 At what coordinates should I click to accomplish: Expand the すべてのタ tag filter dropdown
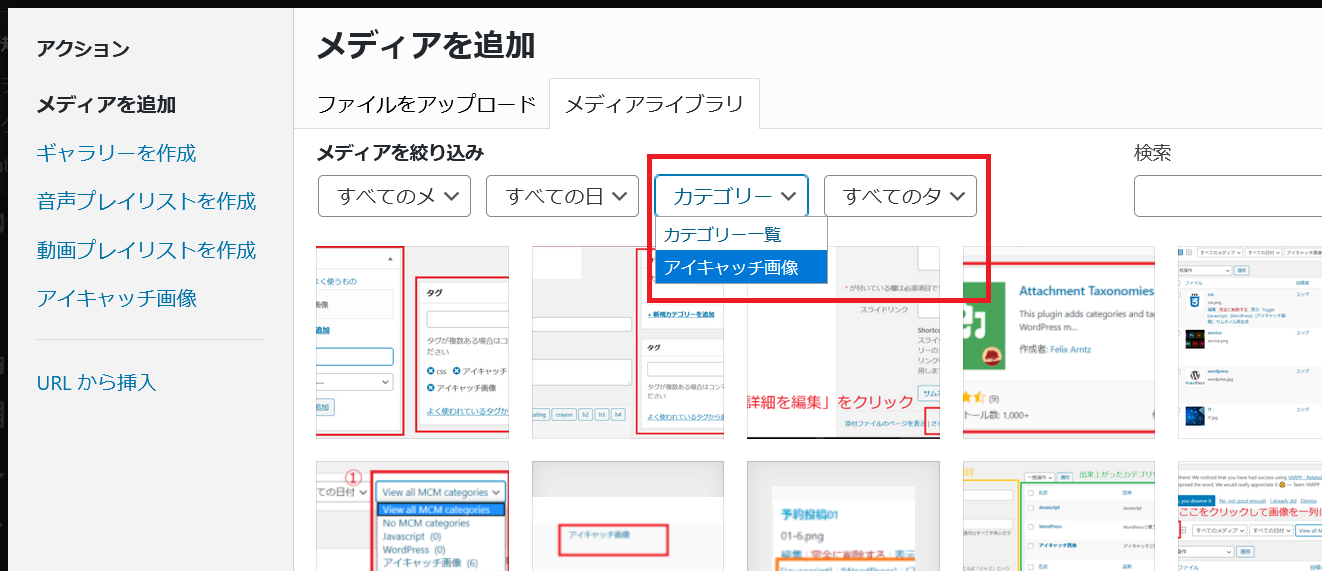900,196
